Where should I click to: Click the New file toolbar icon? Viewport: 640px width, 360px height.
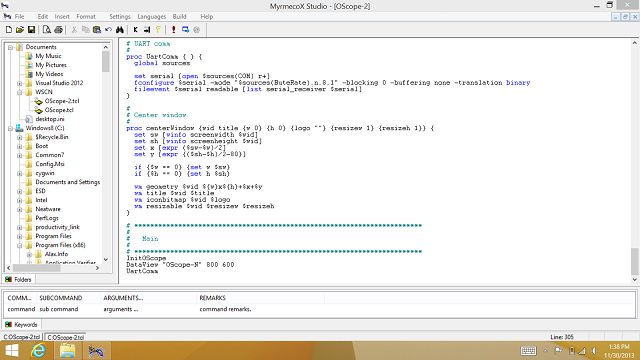9,29
